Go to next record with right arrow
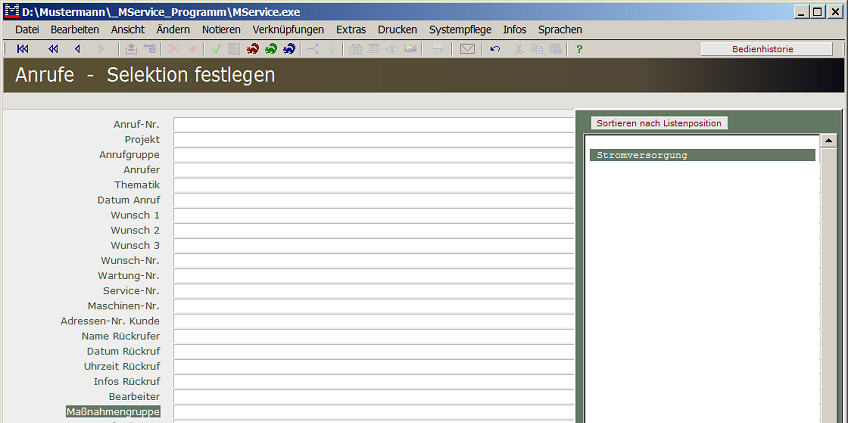Viewport: 848px width, 423px height. pyautogui.click(x=101, y=49)
